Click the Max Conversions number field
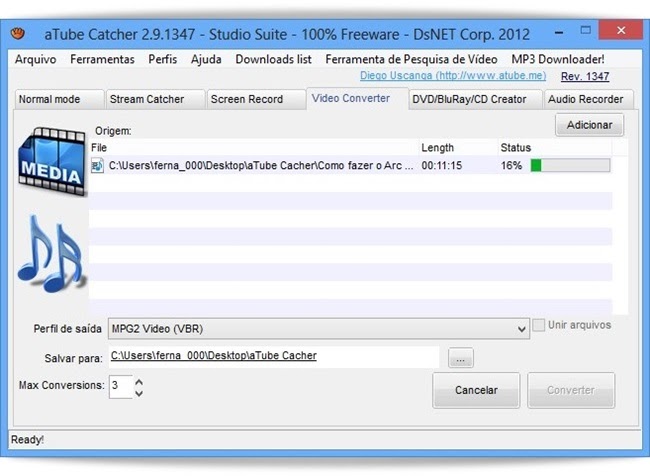The height and width of the screenshot is (476, 650). pyautogui.click(x=121, y=386)
